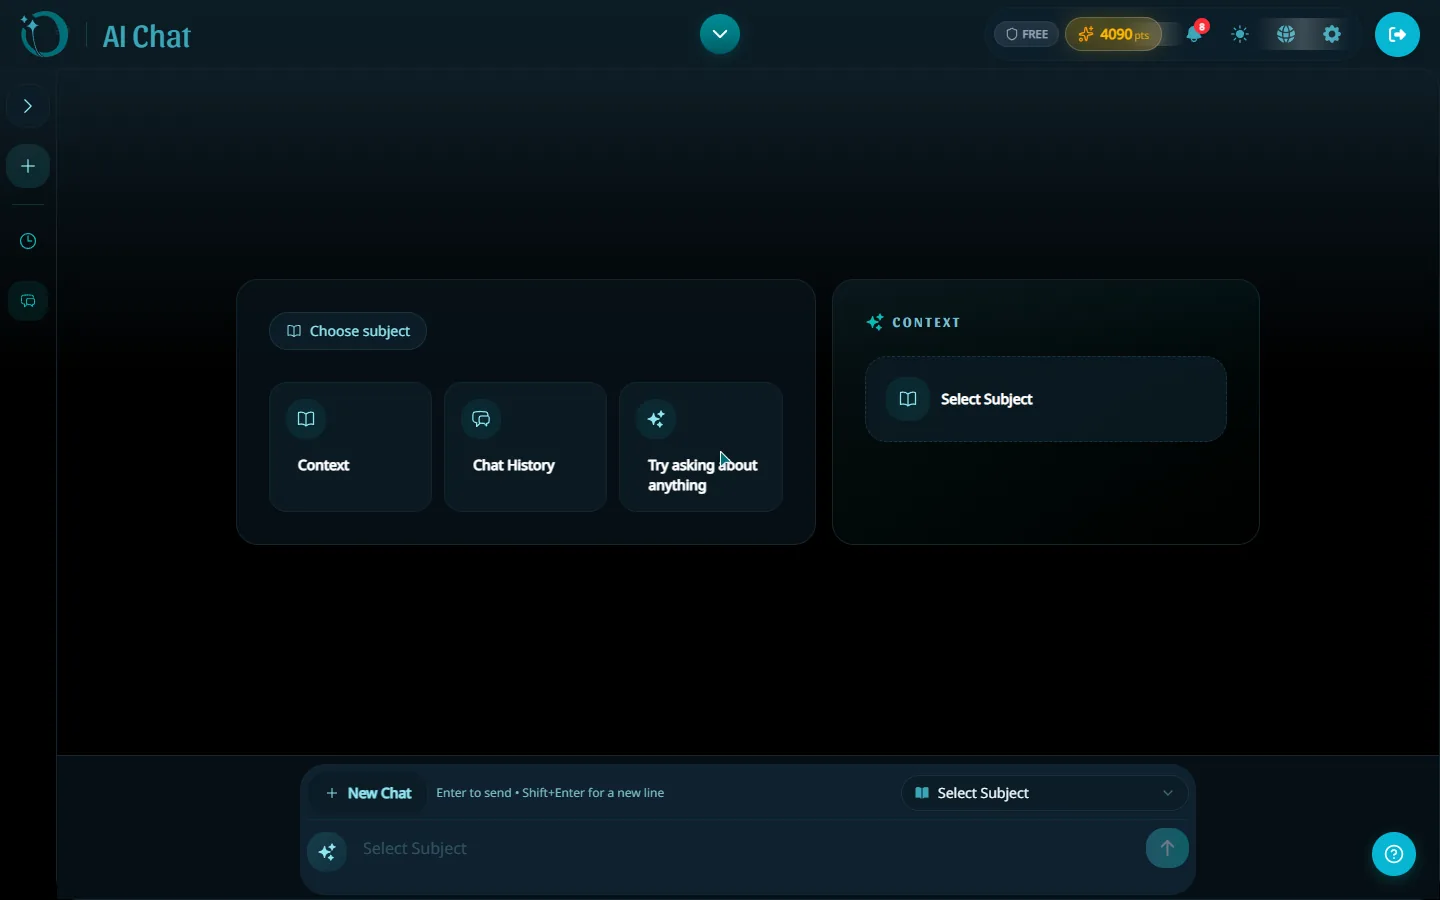Click the chat icon in Chat History card

click(481, 419)
